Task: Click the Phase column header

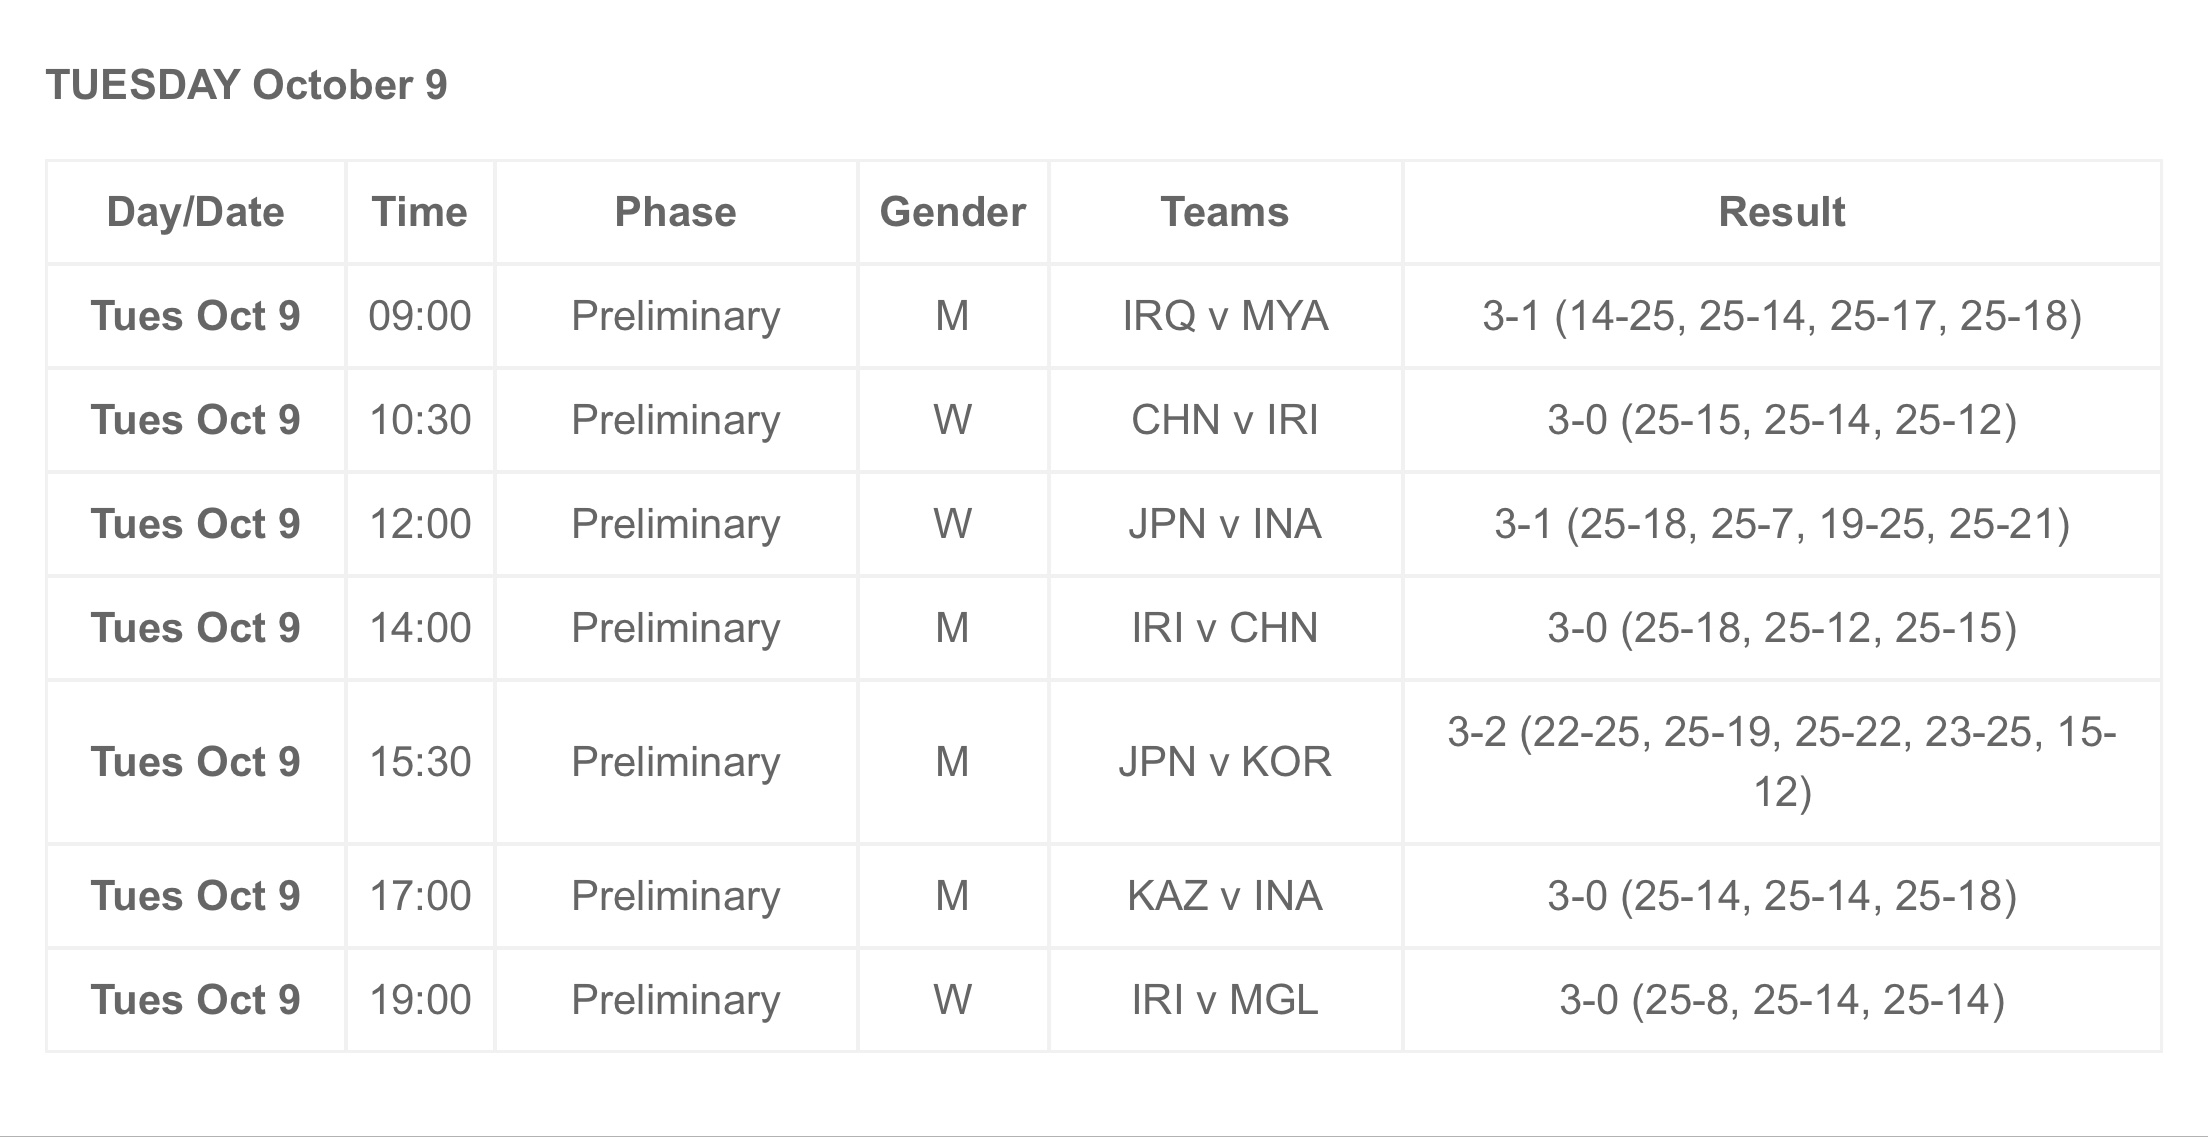Action: tap(676, 212)
